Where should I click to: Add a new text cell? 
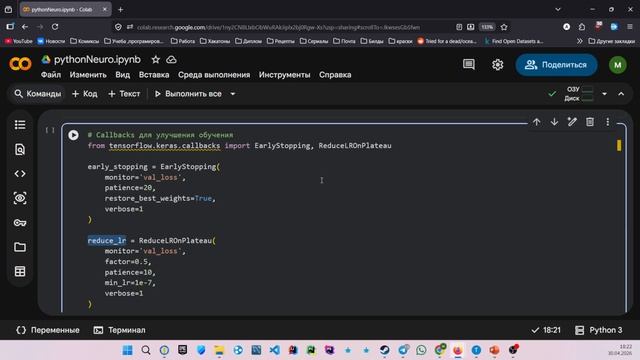tap(124, 94)
